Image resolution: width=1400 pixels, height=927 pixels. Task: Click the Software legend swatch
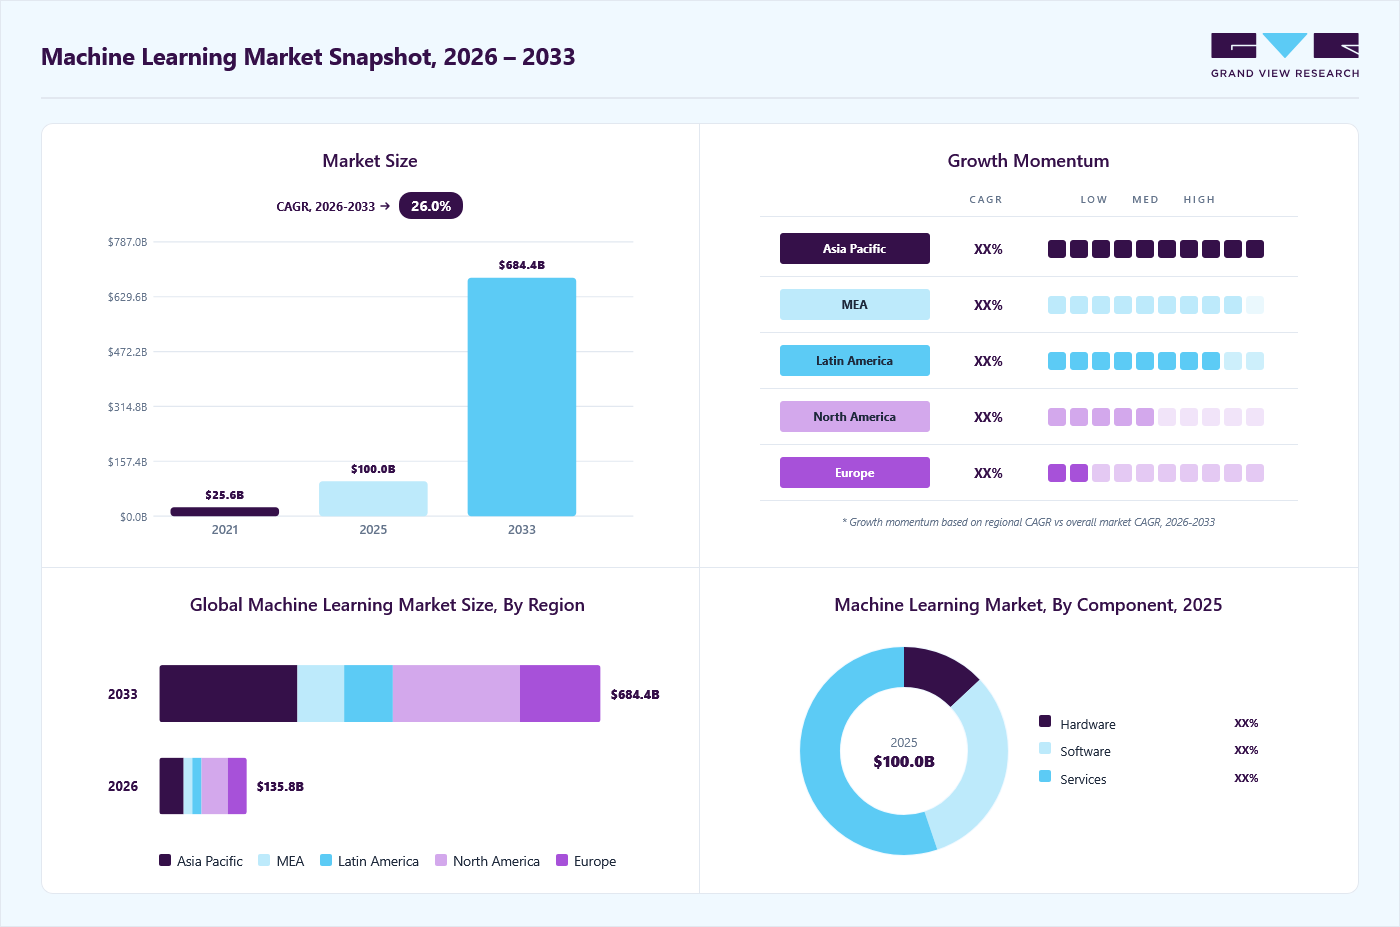(1045, 748)
